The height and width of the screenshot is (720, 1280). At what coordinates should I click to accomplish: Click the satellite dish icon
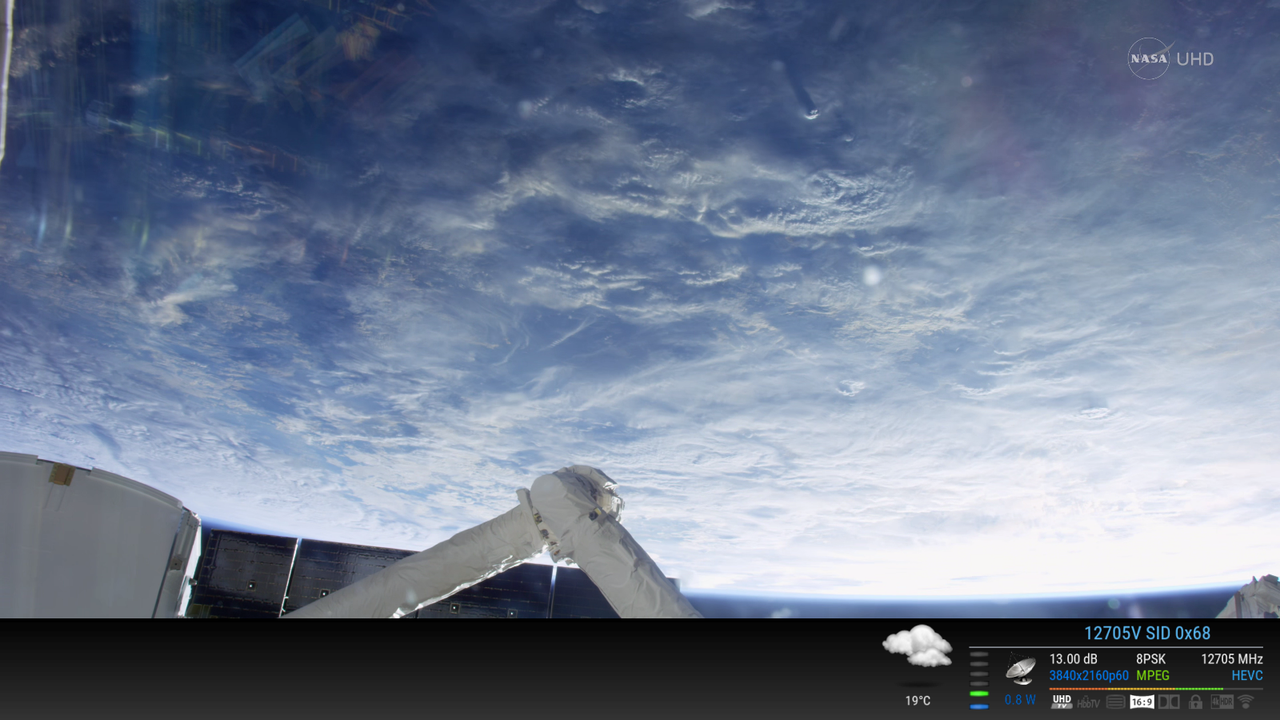coord(1021,668)
